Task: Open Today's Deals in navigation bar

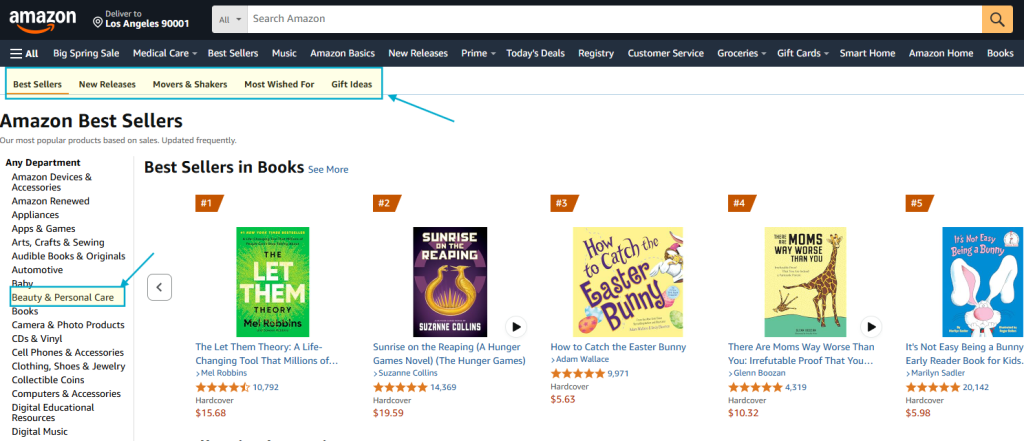Action: [535, 53]
